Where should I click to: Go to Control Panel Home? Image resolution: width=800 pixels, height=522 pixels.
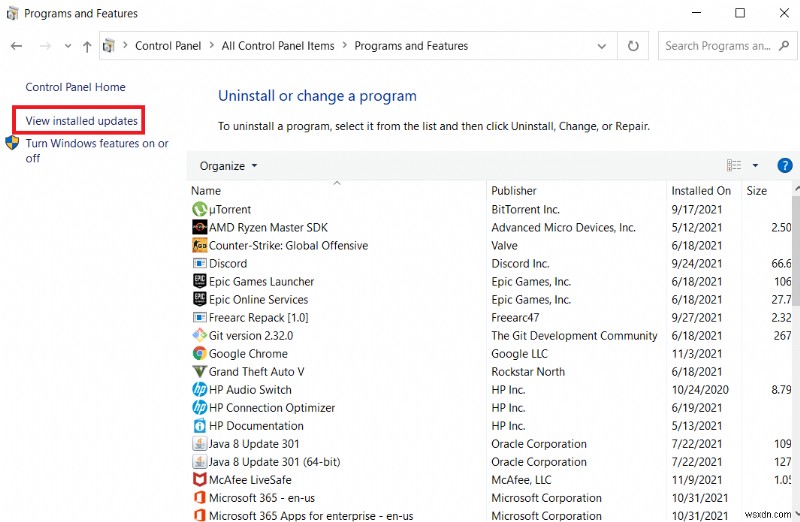75,87
